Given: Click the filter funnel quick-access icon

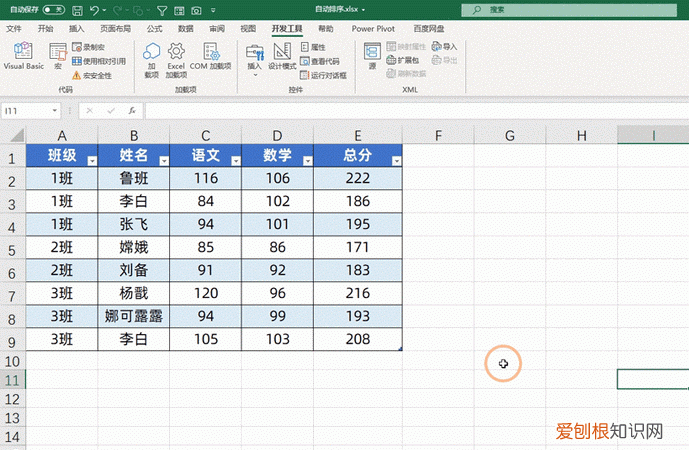Looking at the screenshot, I should click(162, 10).
